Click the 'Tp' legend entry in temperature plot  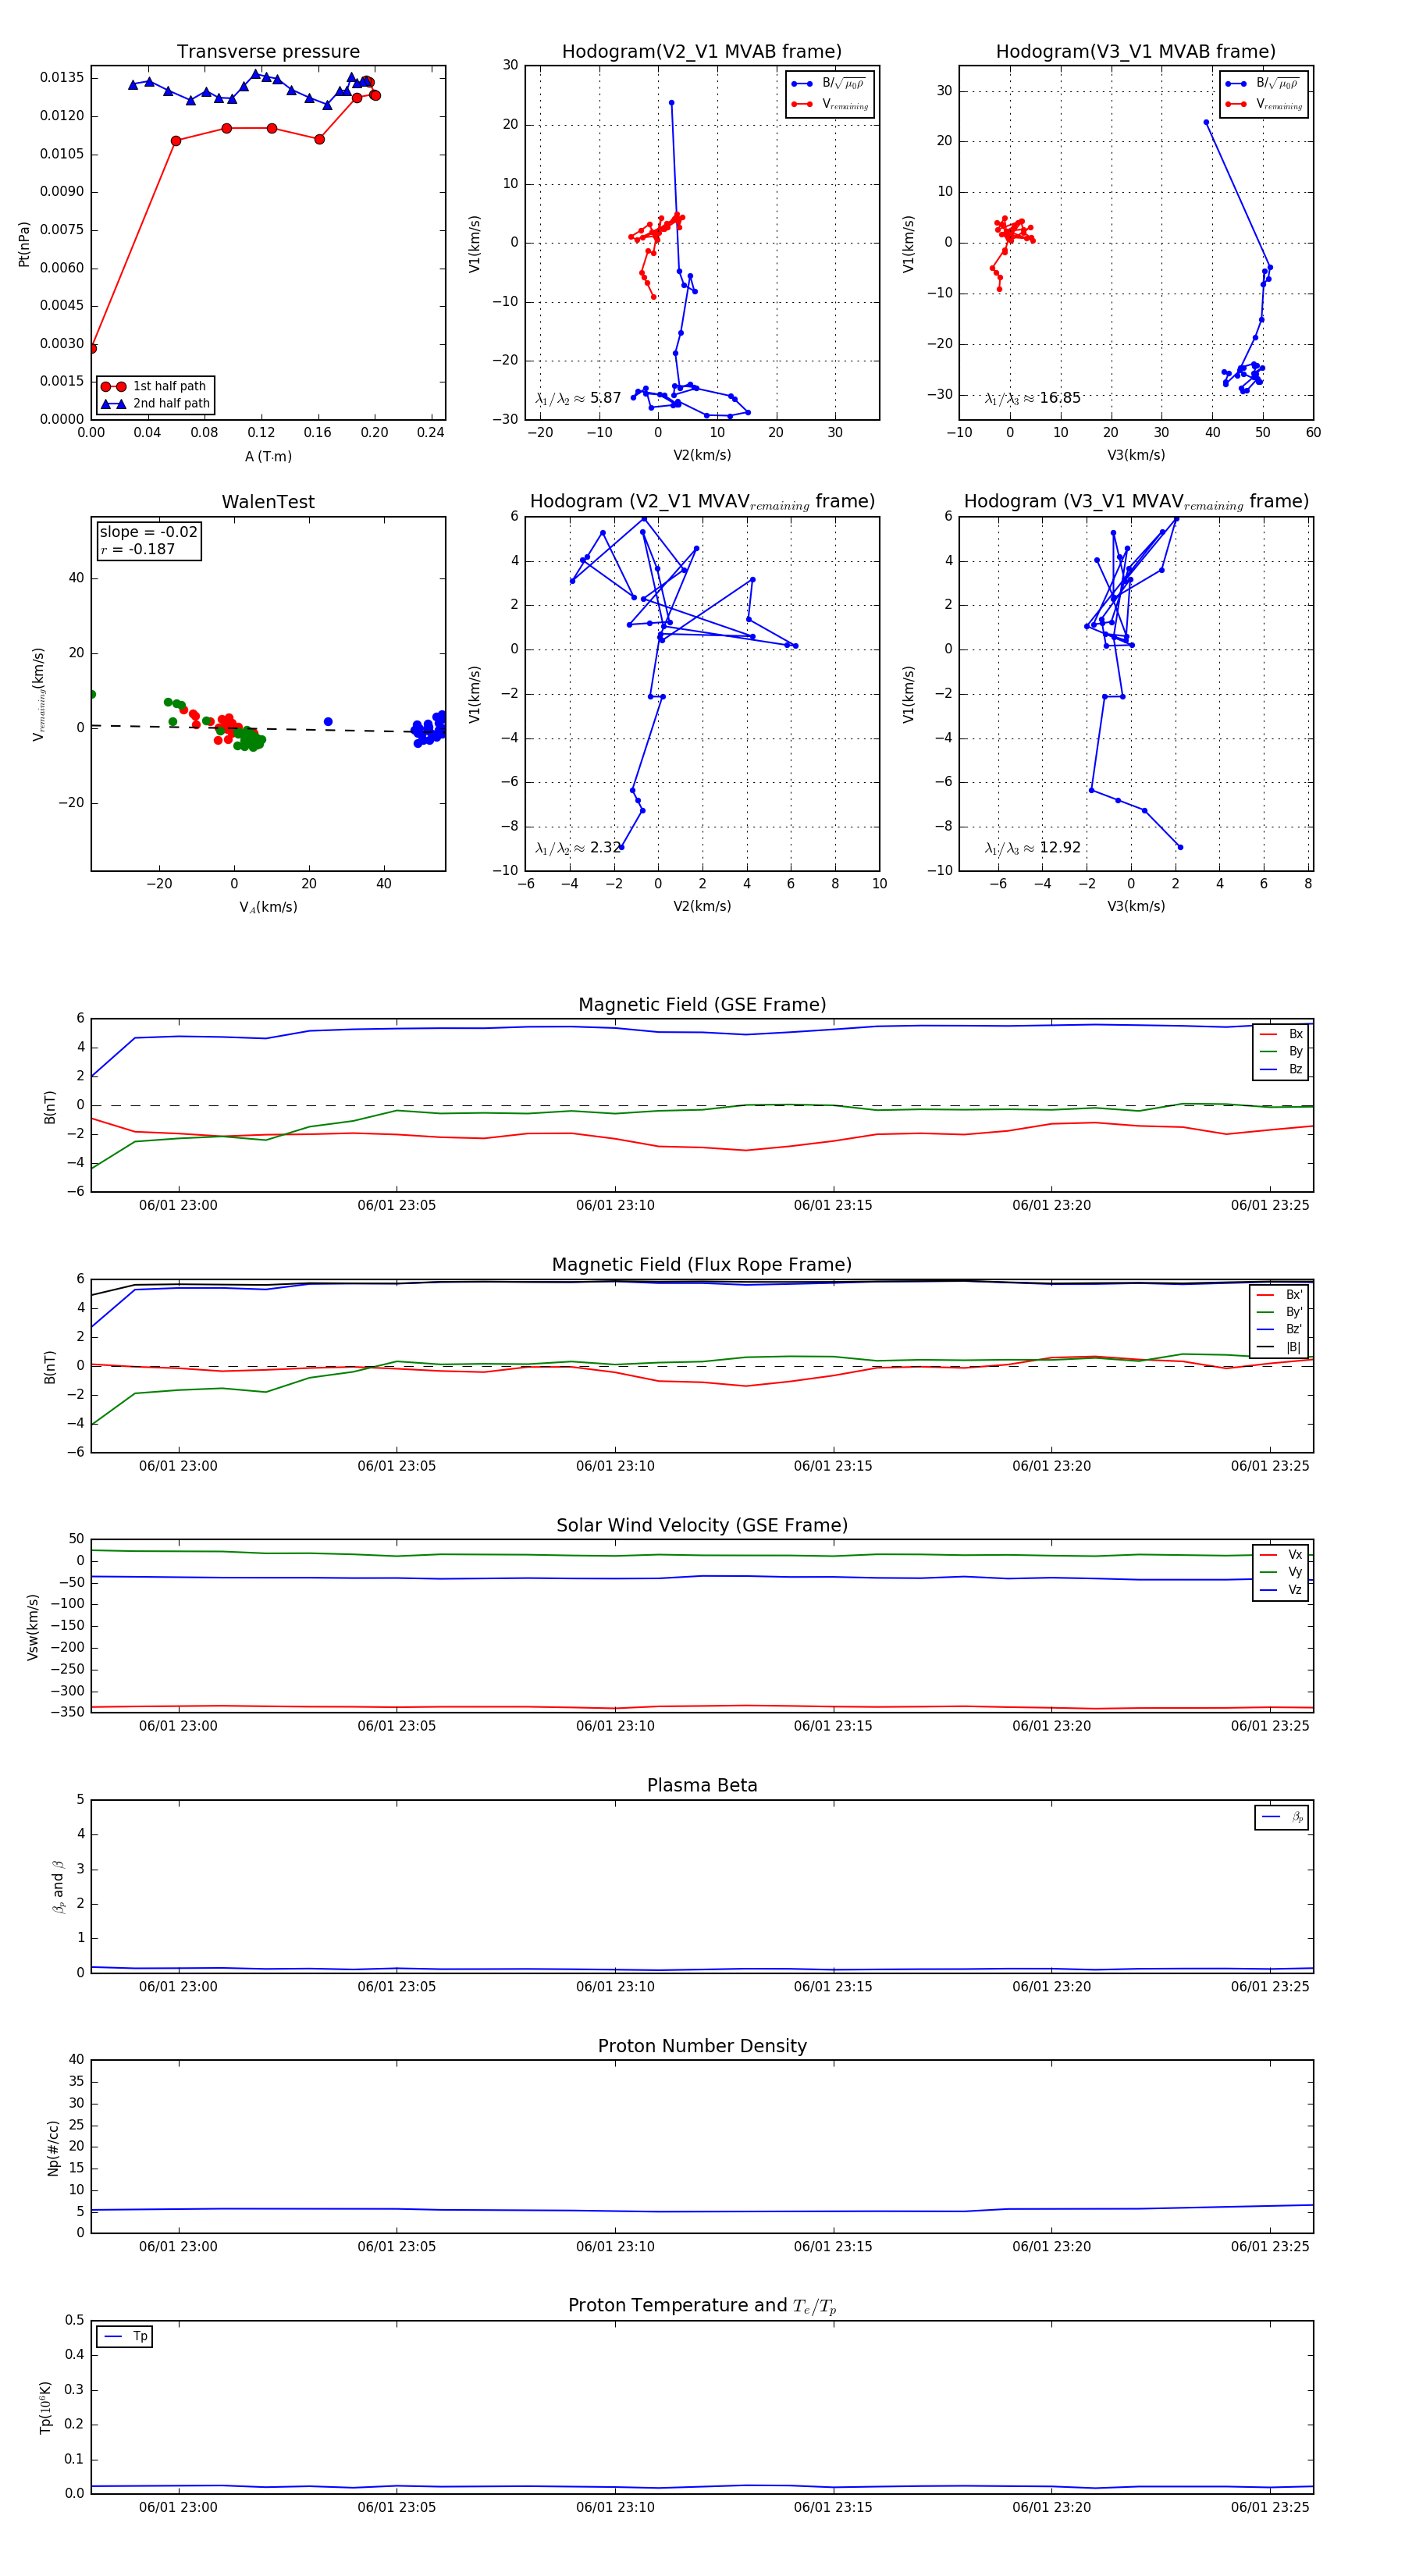pyautogui.click(x=125, y=2337)
